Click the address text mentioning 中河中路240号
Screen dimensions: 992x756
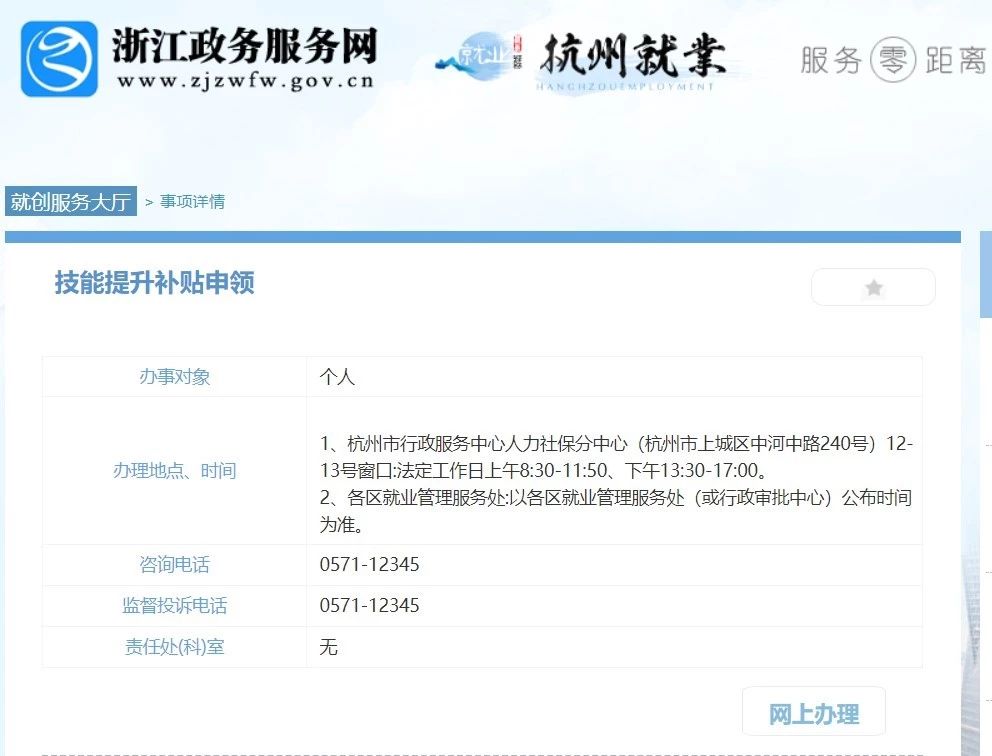(x=760, y=444)
